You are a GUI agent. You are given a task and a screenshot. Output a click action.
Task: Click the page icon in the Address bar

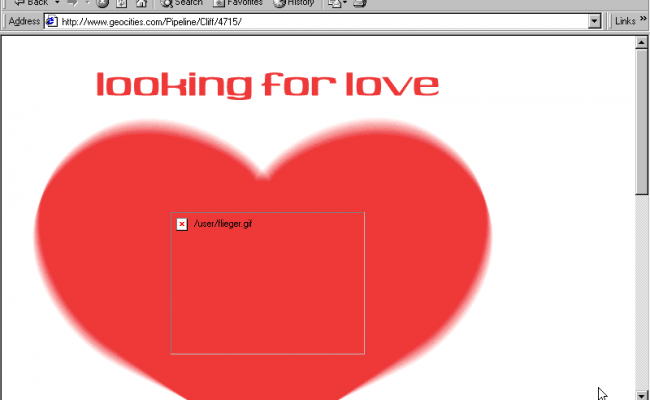pos(51,21)
